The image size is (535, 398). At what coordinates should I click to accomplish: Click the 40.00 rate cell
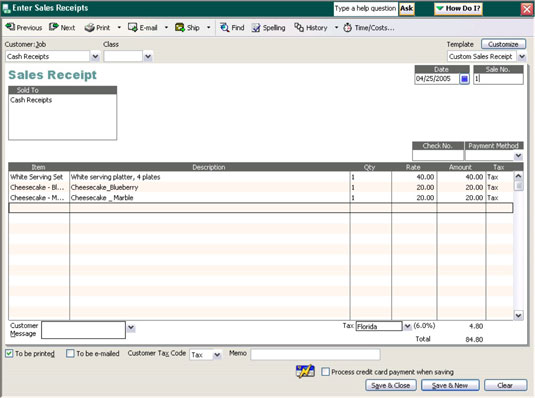click(x=414, y=177)
